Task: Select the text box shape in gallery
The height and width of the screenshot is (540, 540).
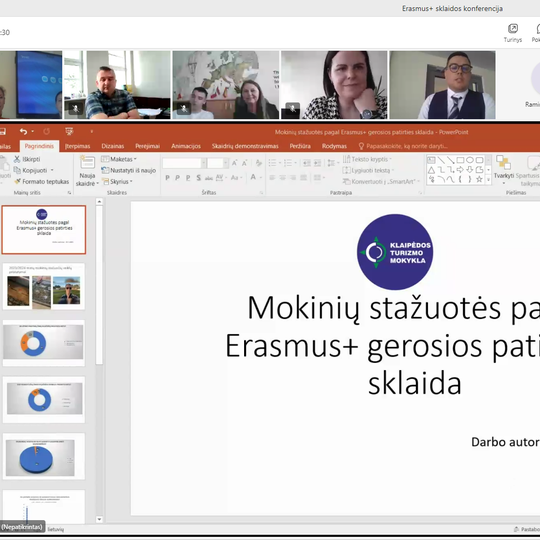Action: coord(431,160)
